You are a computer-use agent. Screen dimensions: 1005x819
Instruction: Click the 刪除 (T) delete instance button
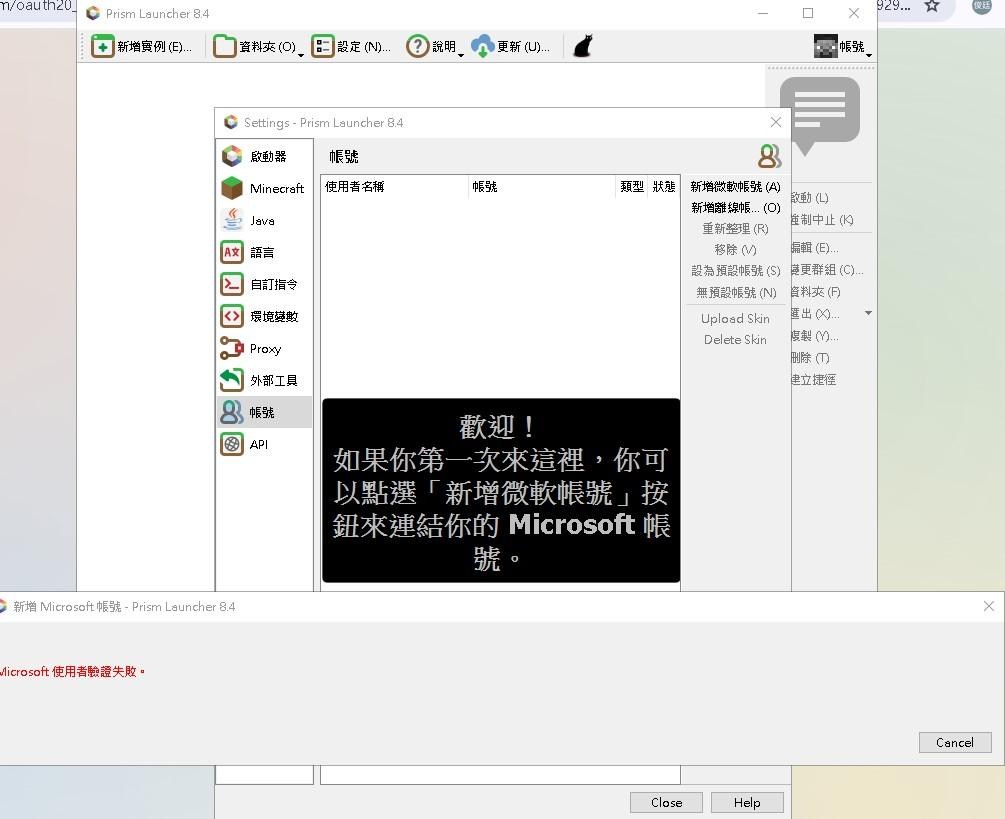pyautogui.click(x=811, y=358)
